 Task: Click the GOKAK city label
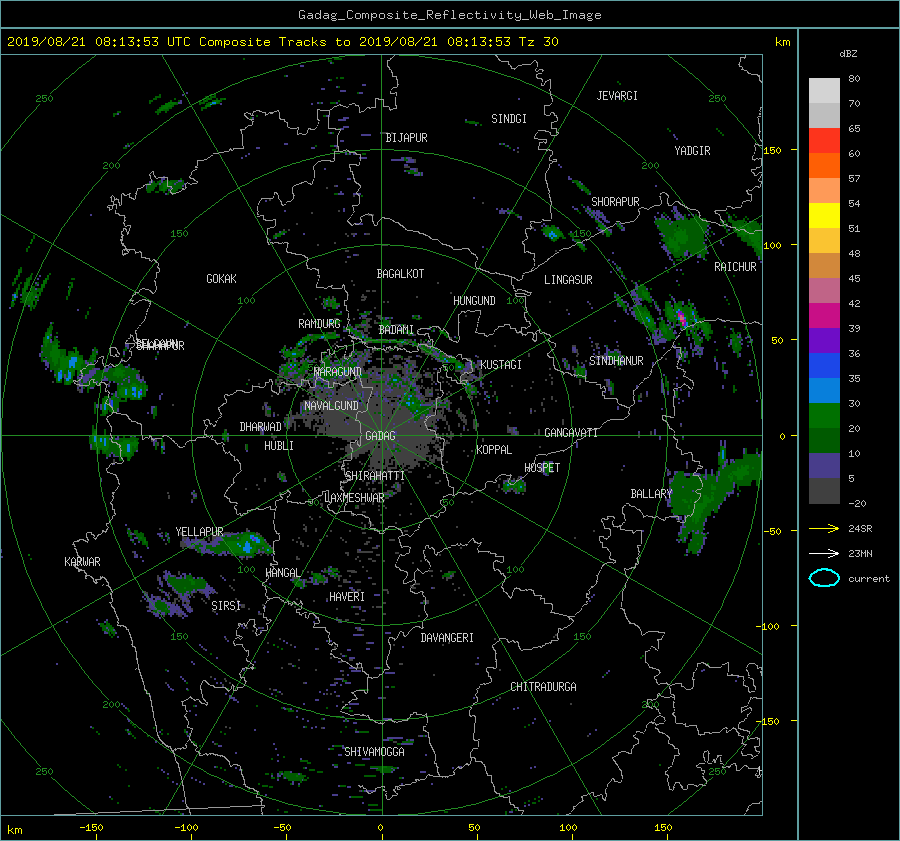point(221,279)
